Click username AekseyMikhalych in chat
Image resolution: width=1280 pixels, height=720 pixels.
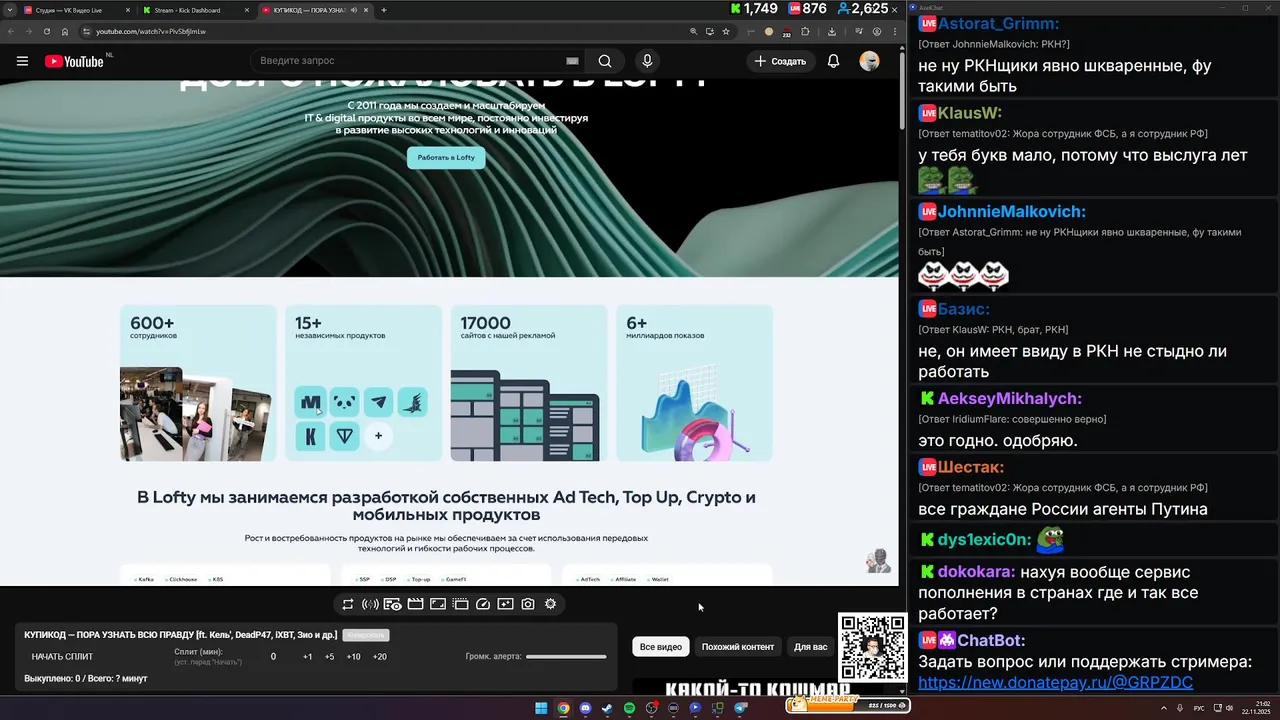coord(1009,399)
